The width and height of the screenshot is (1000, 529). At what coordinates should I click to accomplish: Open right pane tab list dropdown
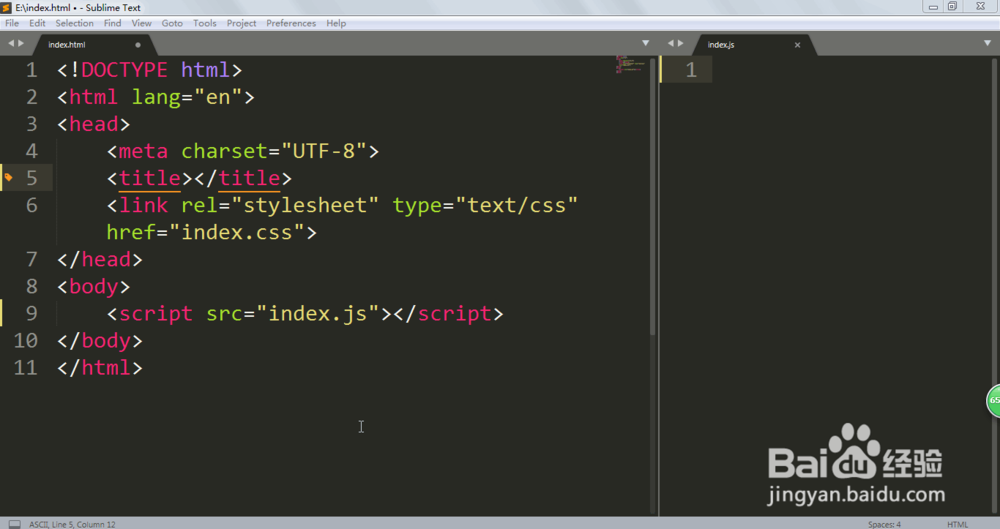pyautogui.click(x=987, y=43)
